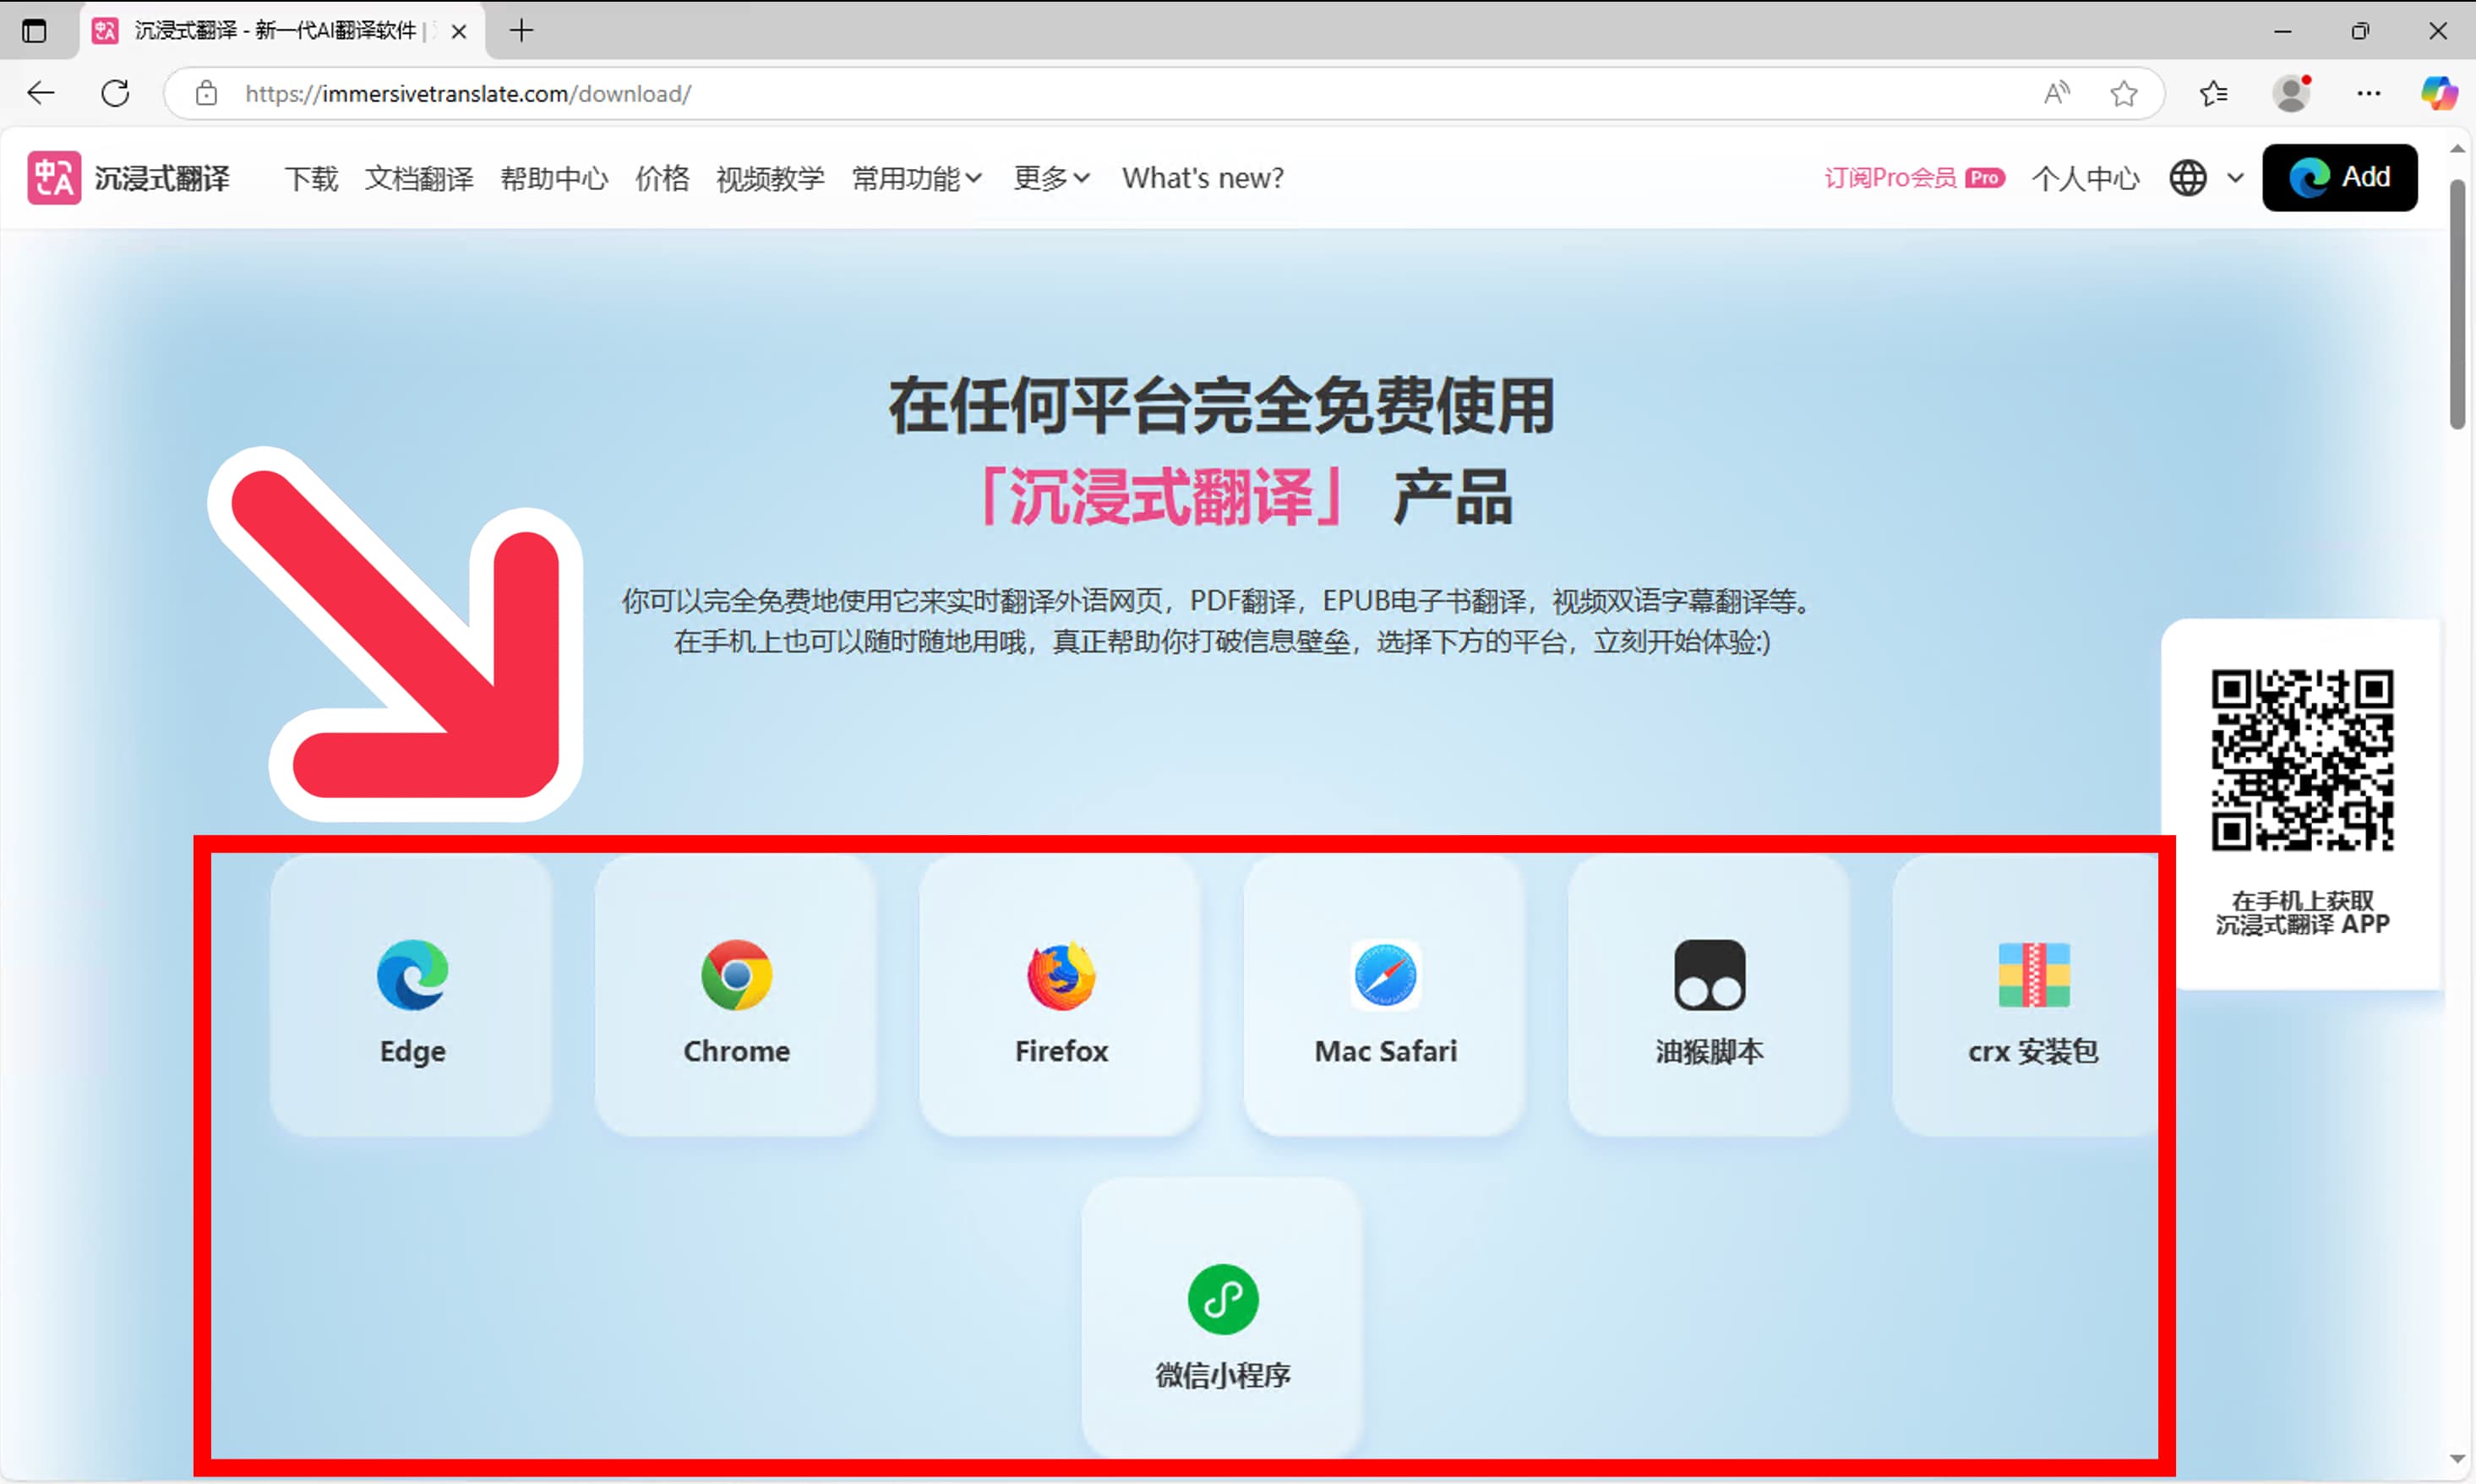Open the 油猴脚本 Tampermonkey option

tap(1709, 996)
